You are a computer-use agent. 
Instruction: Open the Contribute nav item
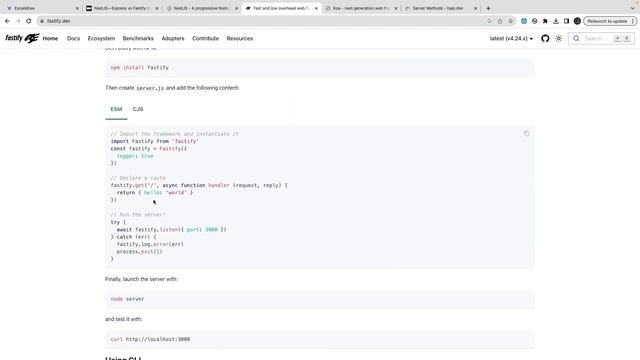coord(205,38)
